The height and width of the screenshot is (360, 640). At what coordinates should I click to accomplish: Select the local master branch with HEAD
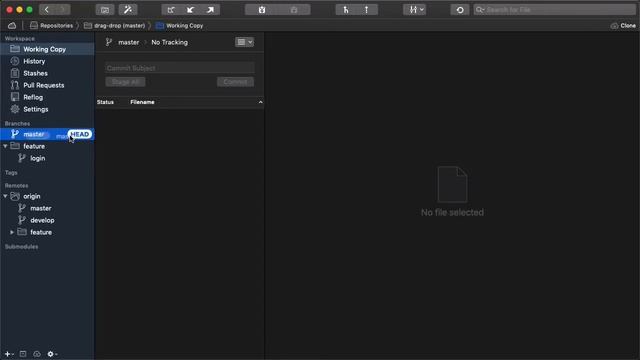tap(47, 134)
